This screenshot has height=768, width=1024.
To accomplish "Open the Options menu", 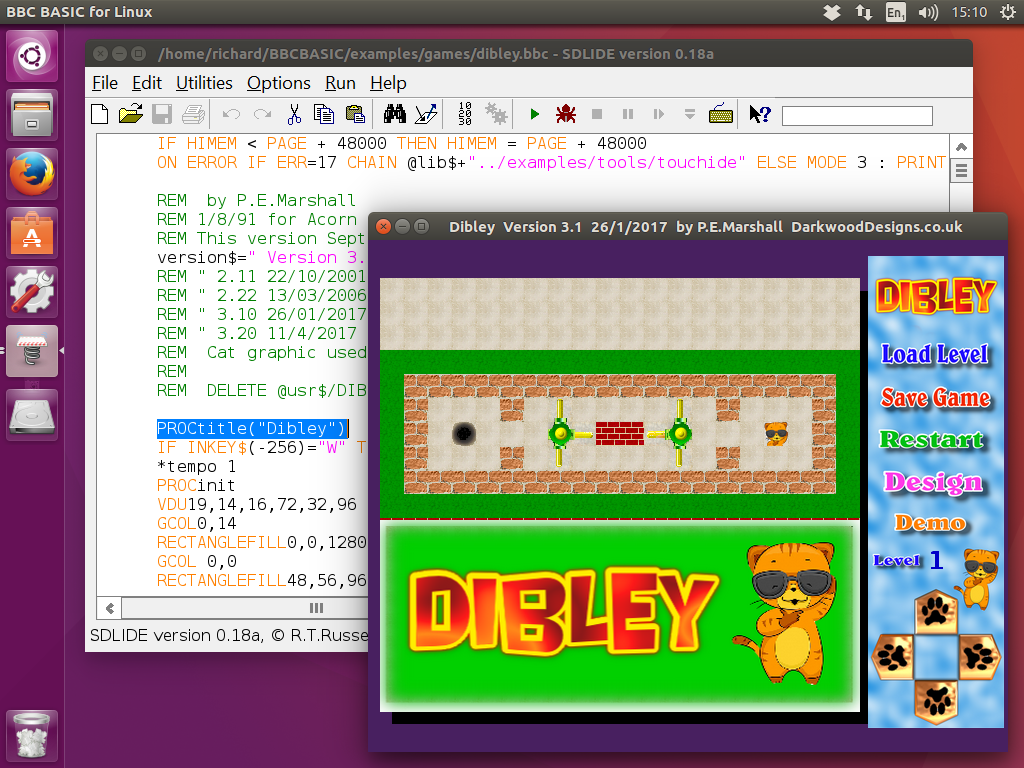I will click(x=279, y=83).
